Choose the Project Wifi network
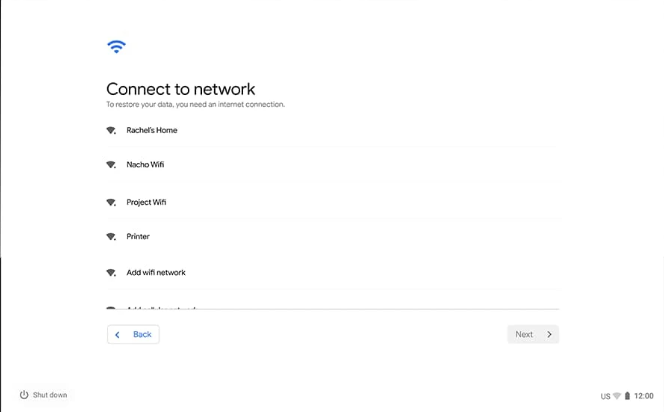The width and height of the screenshot is (664, 412). [x=332, y=202]
